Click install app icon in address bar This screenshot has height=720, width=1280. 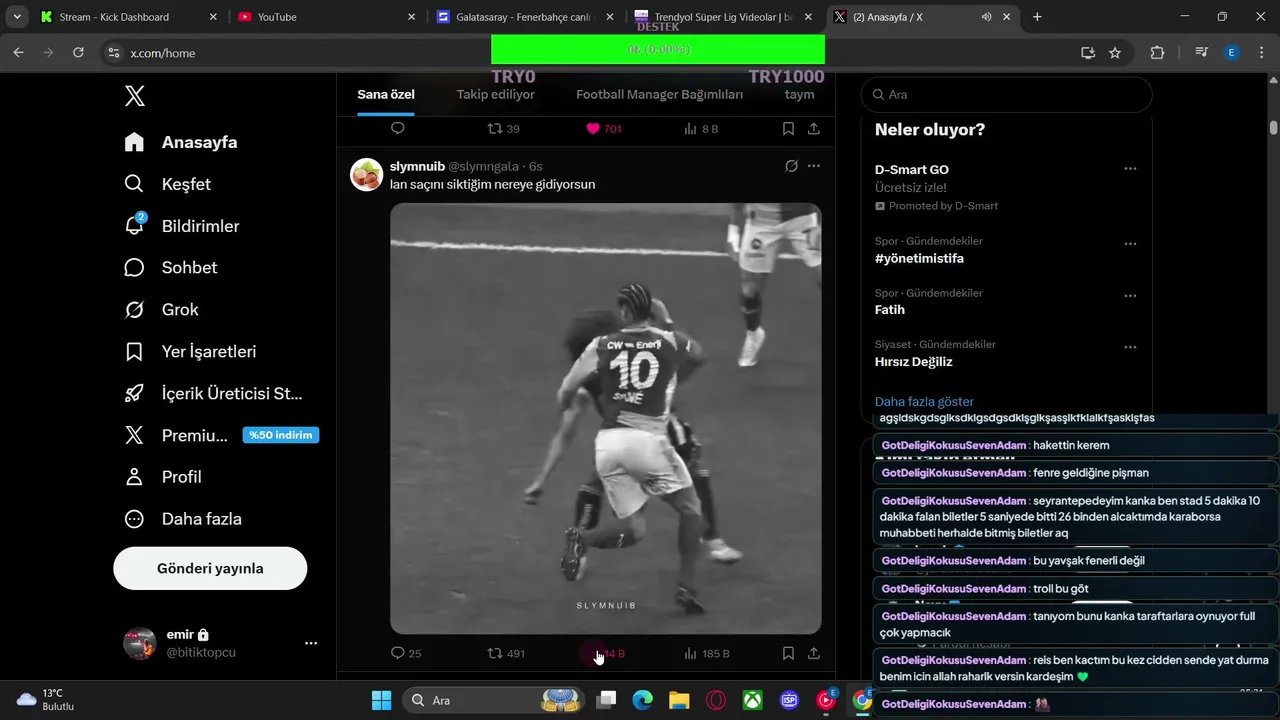(x=1088, y=53)
